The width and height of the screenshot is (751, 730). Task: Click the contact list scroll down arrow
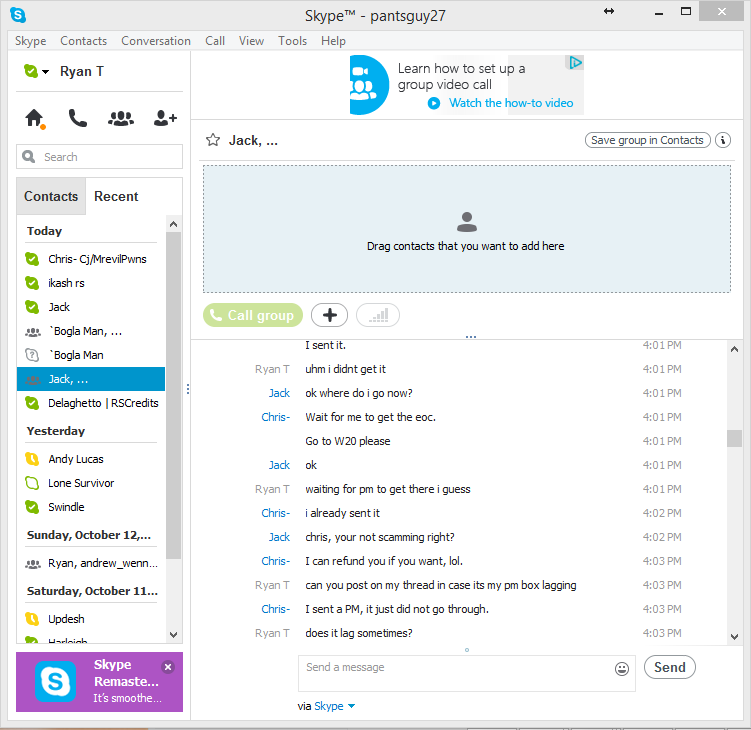[173, 635]
